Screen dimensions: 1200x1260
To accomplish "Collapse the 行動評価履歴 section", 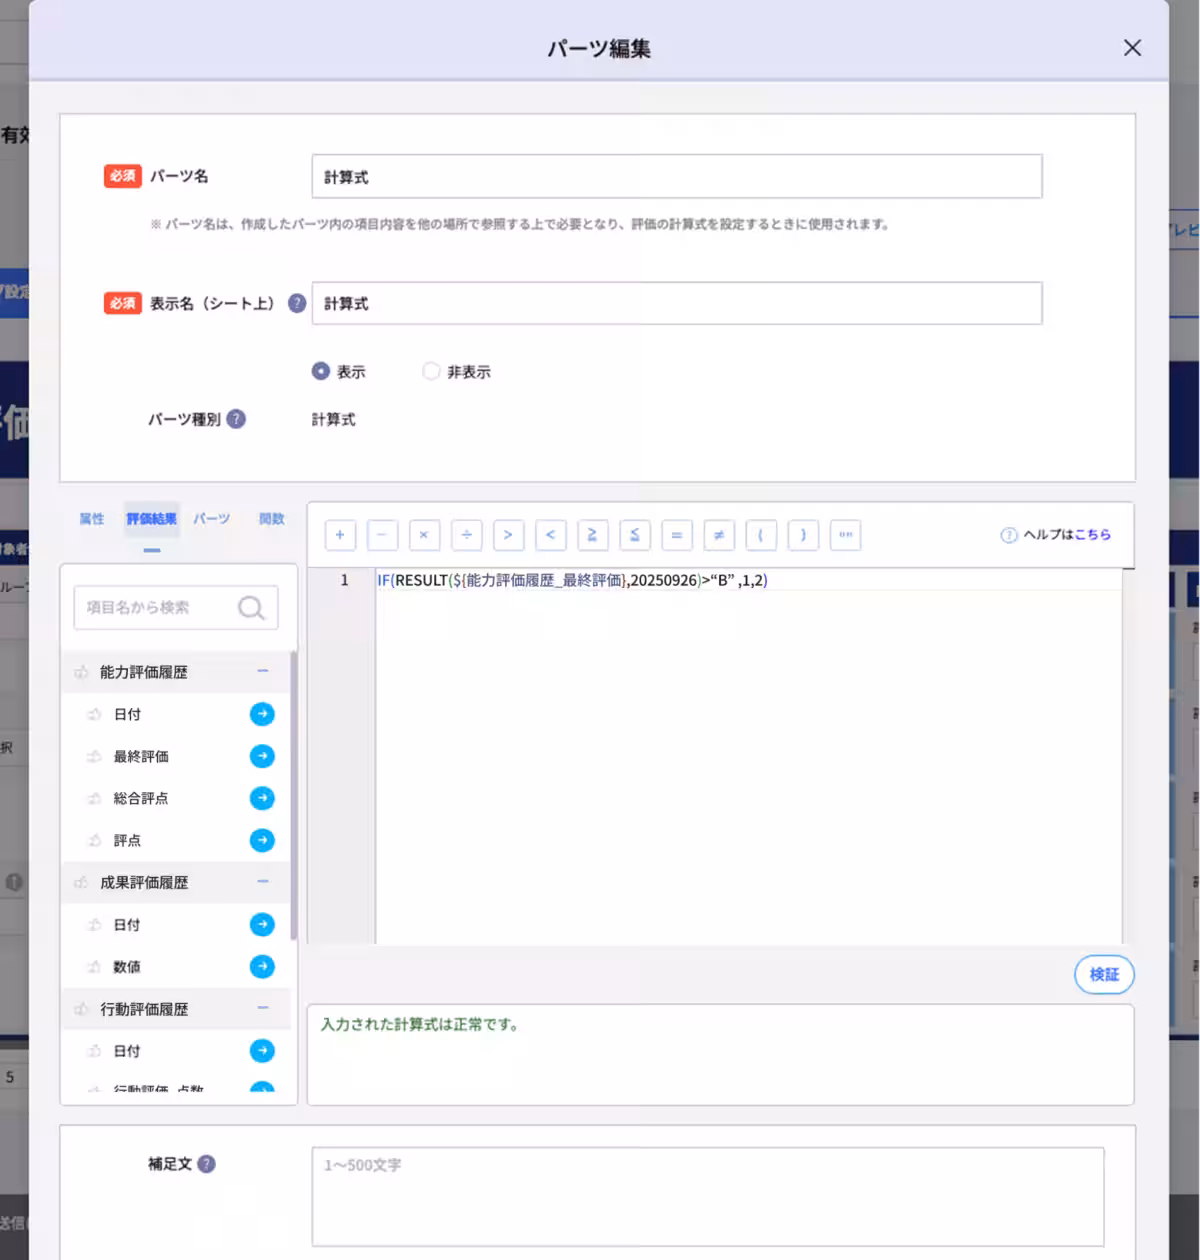I will [x=262, y=1009].
